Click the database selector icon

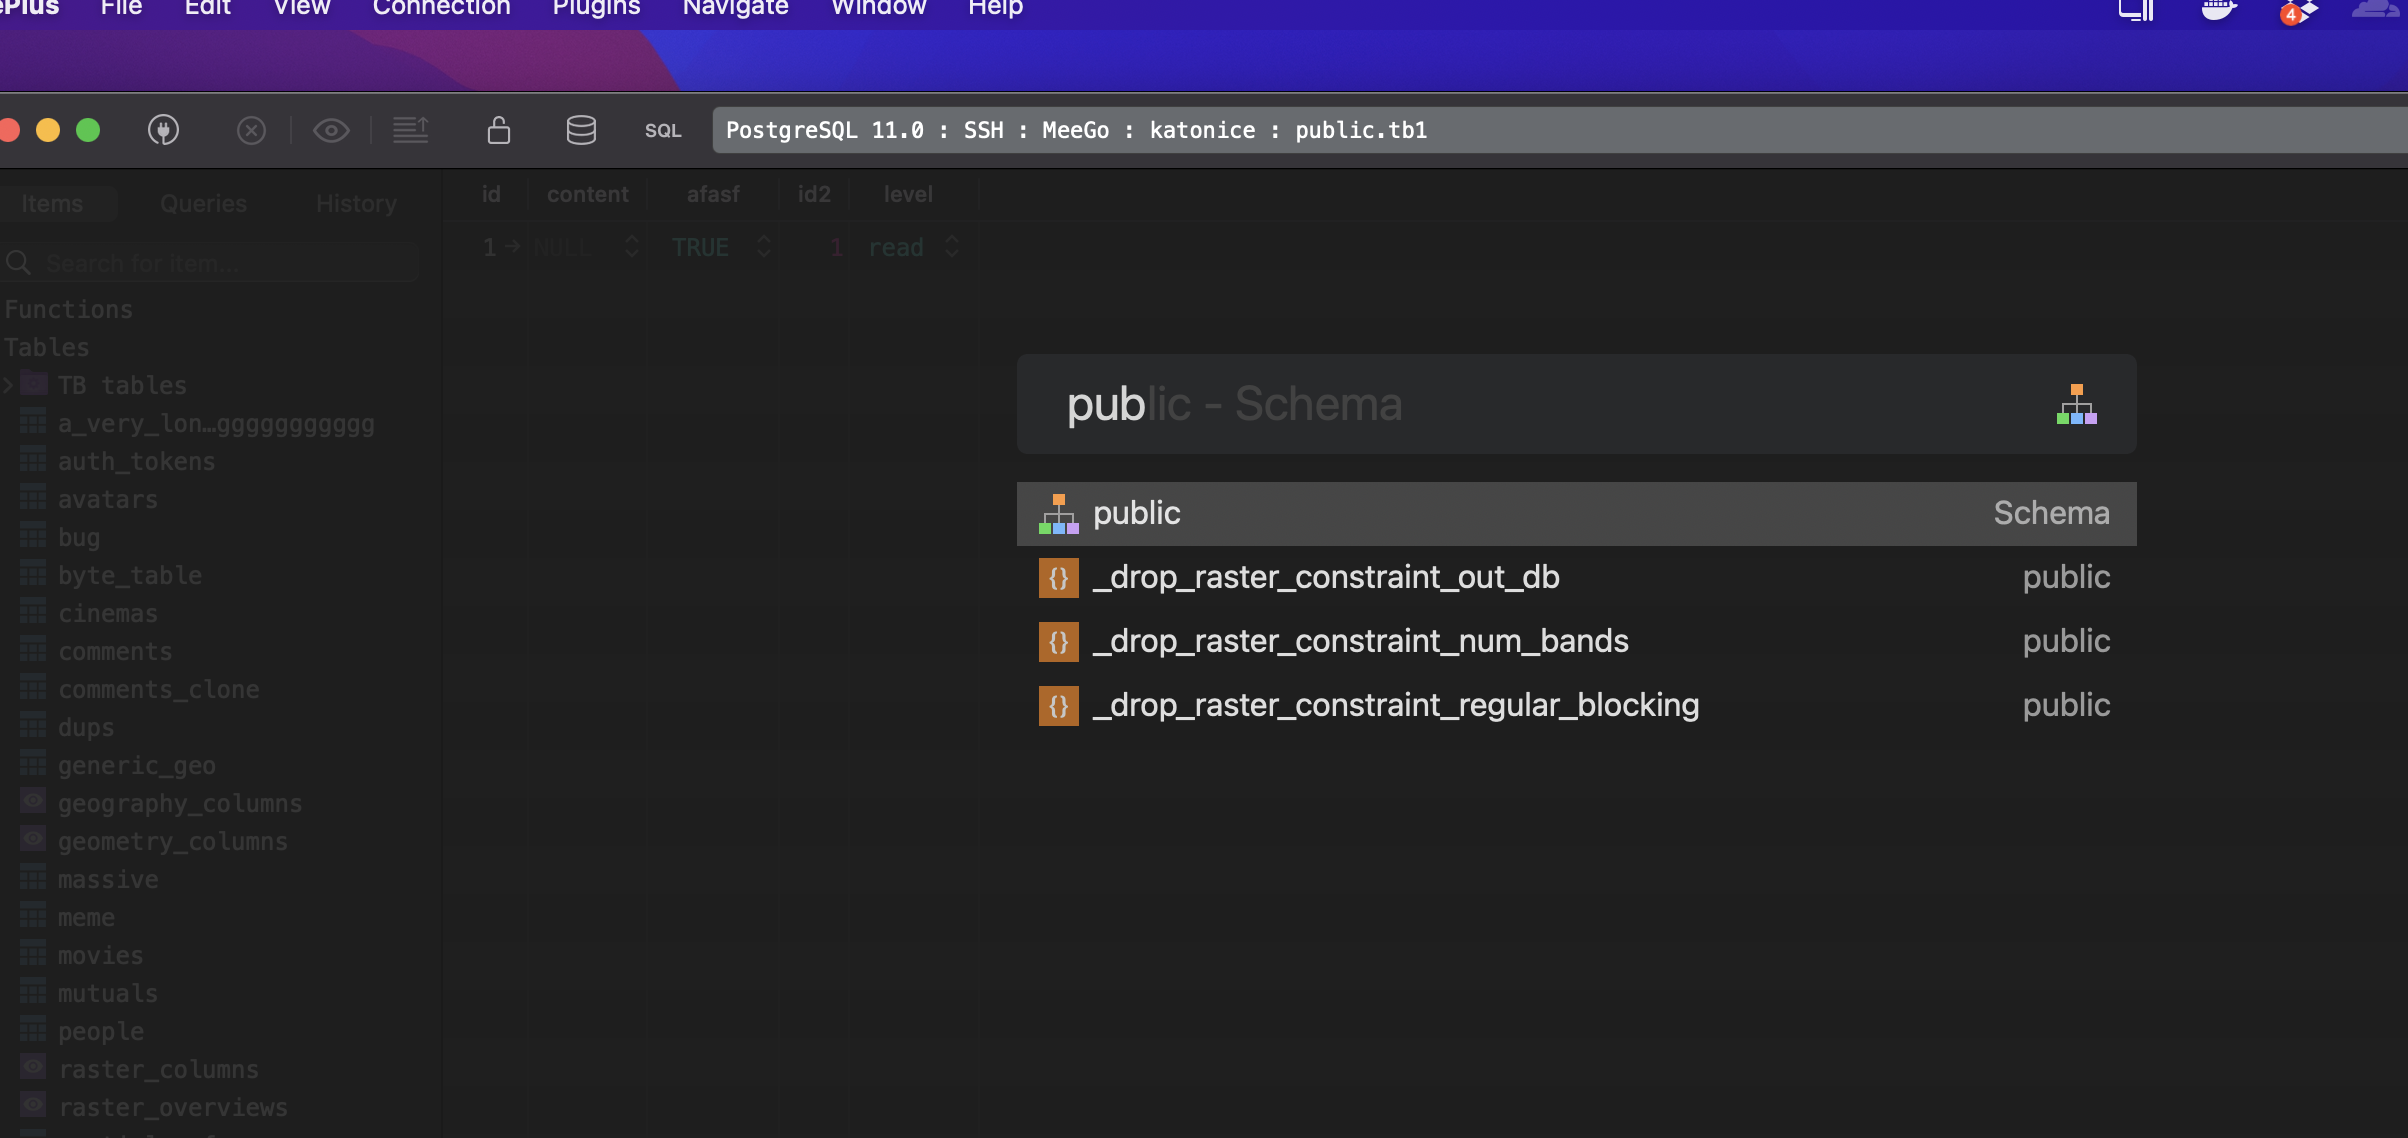581,130
